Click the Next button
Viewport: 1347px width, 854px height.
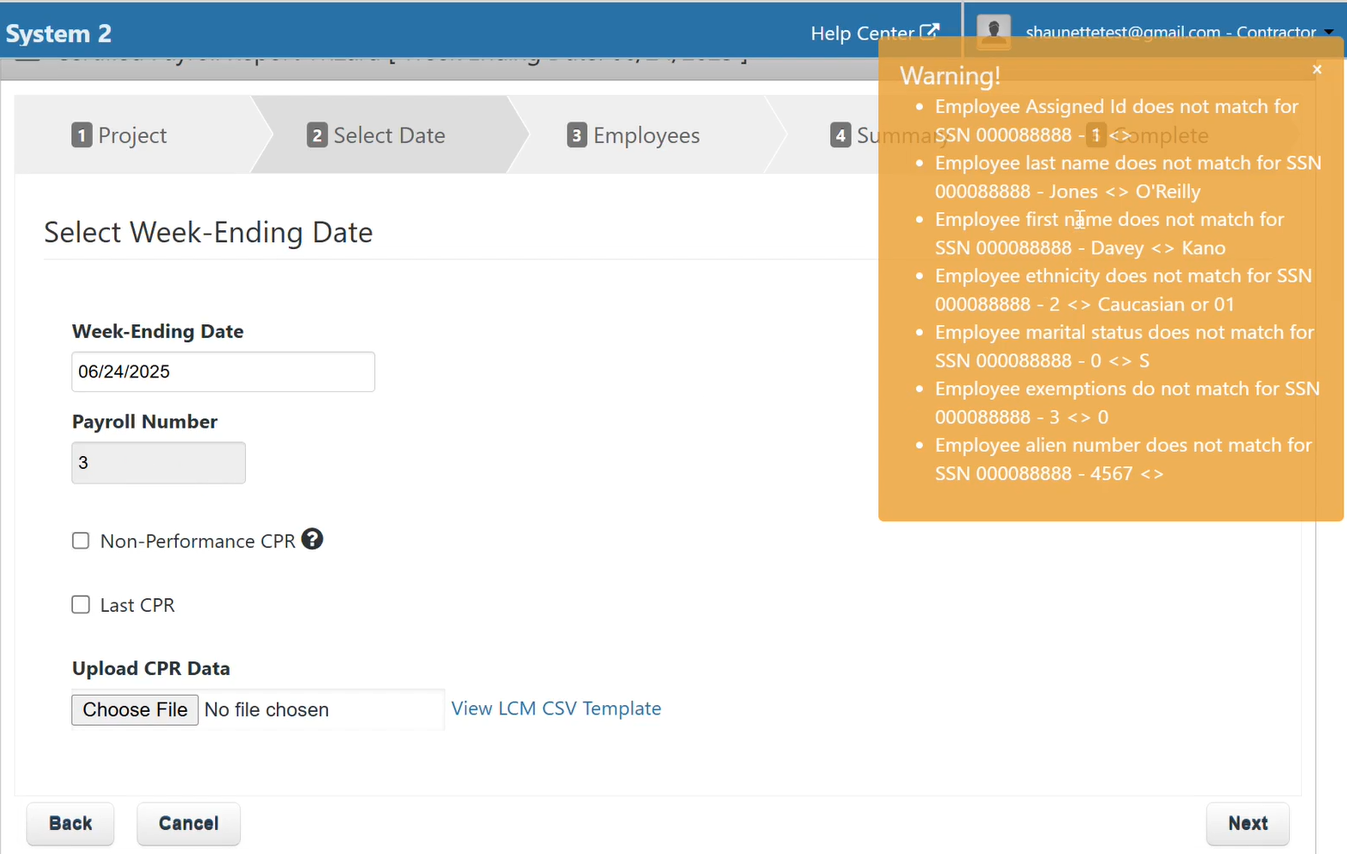pos(1247,823)
